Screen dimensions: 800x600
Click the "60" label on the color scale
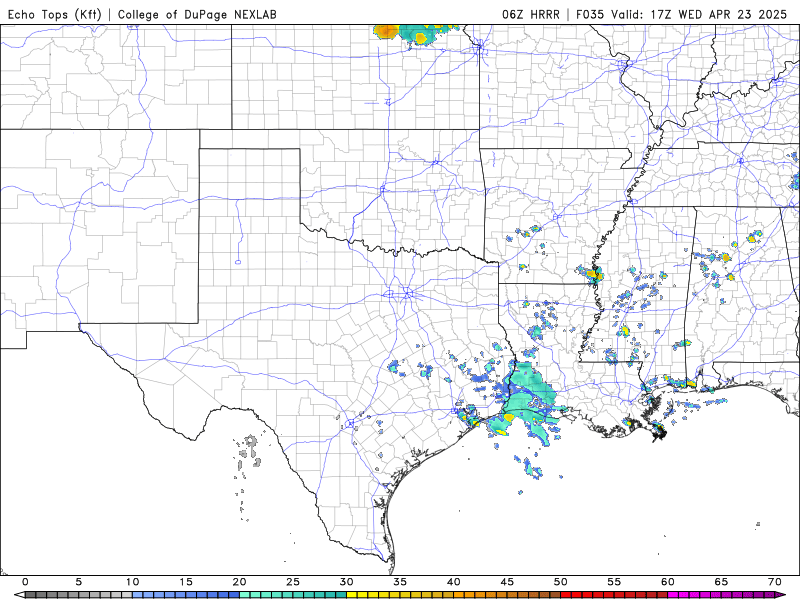coord(668,582)
